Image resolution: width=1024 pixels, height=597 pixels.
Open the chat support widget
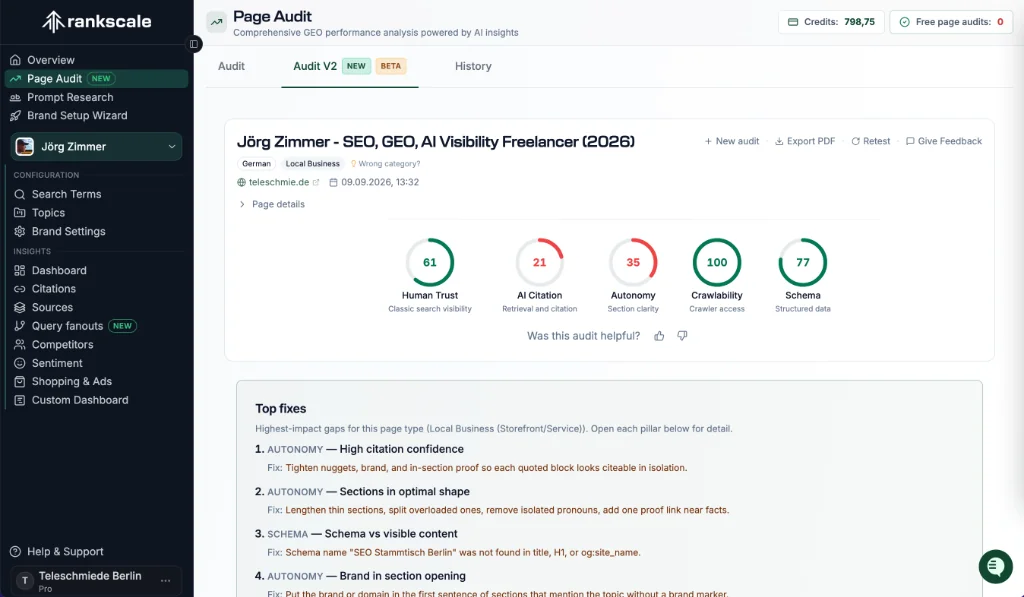[x=995, y=566]
